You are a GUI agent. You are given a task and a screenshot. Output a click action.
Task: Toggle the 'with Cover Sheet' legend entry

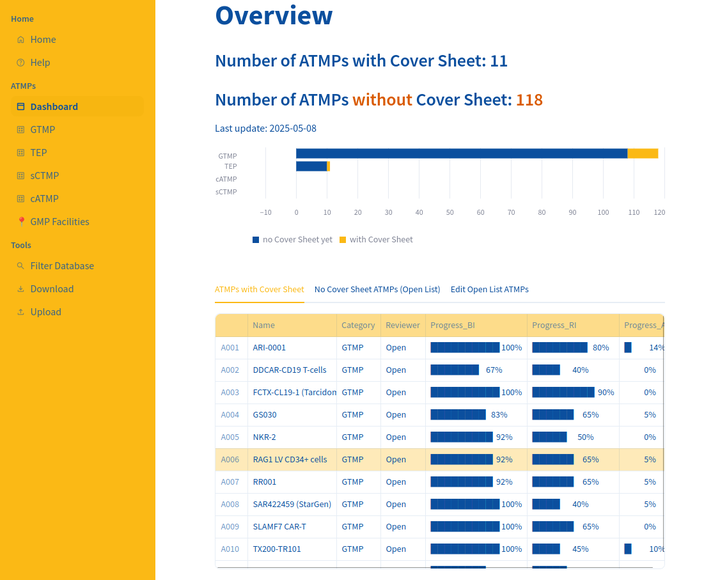[x=376, y=240]
